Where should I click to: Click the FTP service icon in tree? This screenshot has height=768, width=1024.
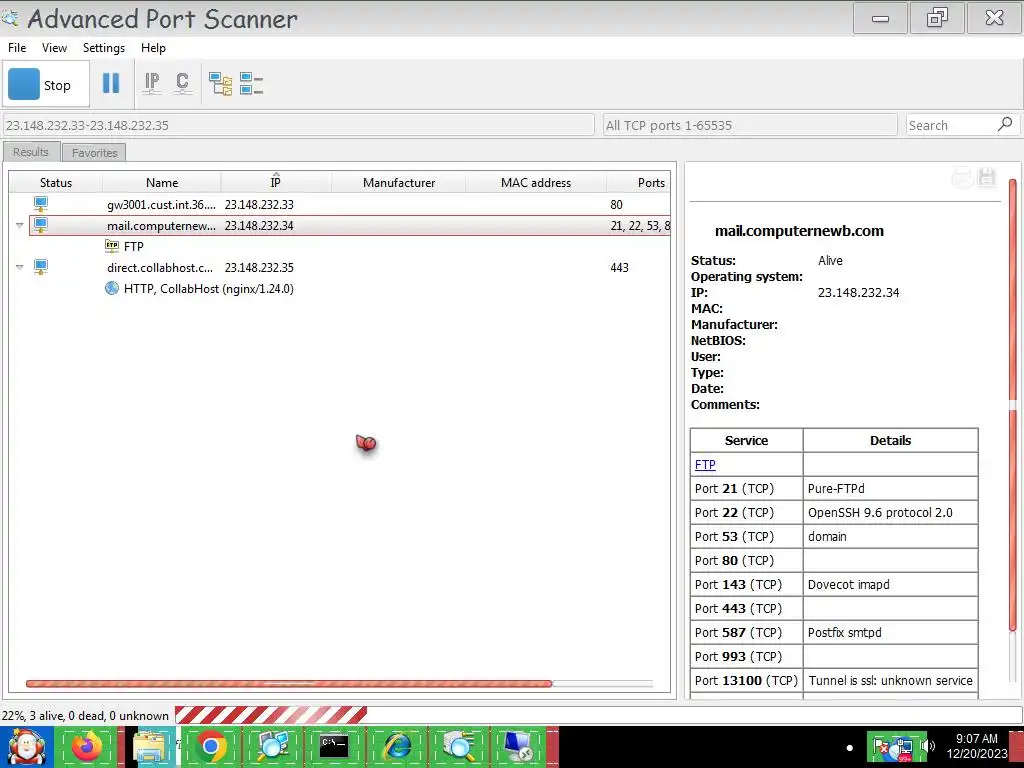point(112,246)
